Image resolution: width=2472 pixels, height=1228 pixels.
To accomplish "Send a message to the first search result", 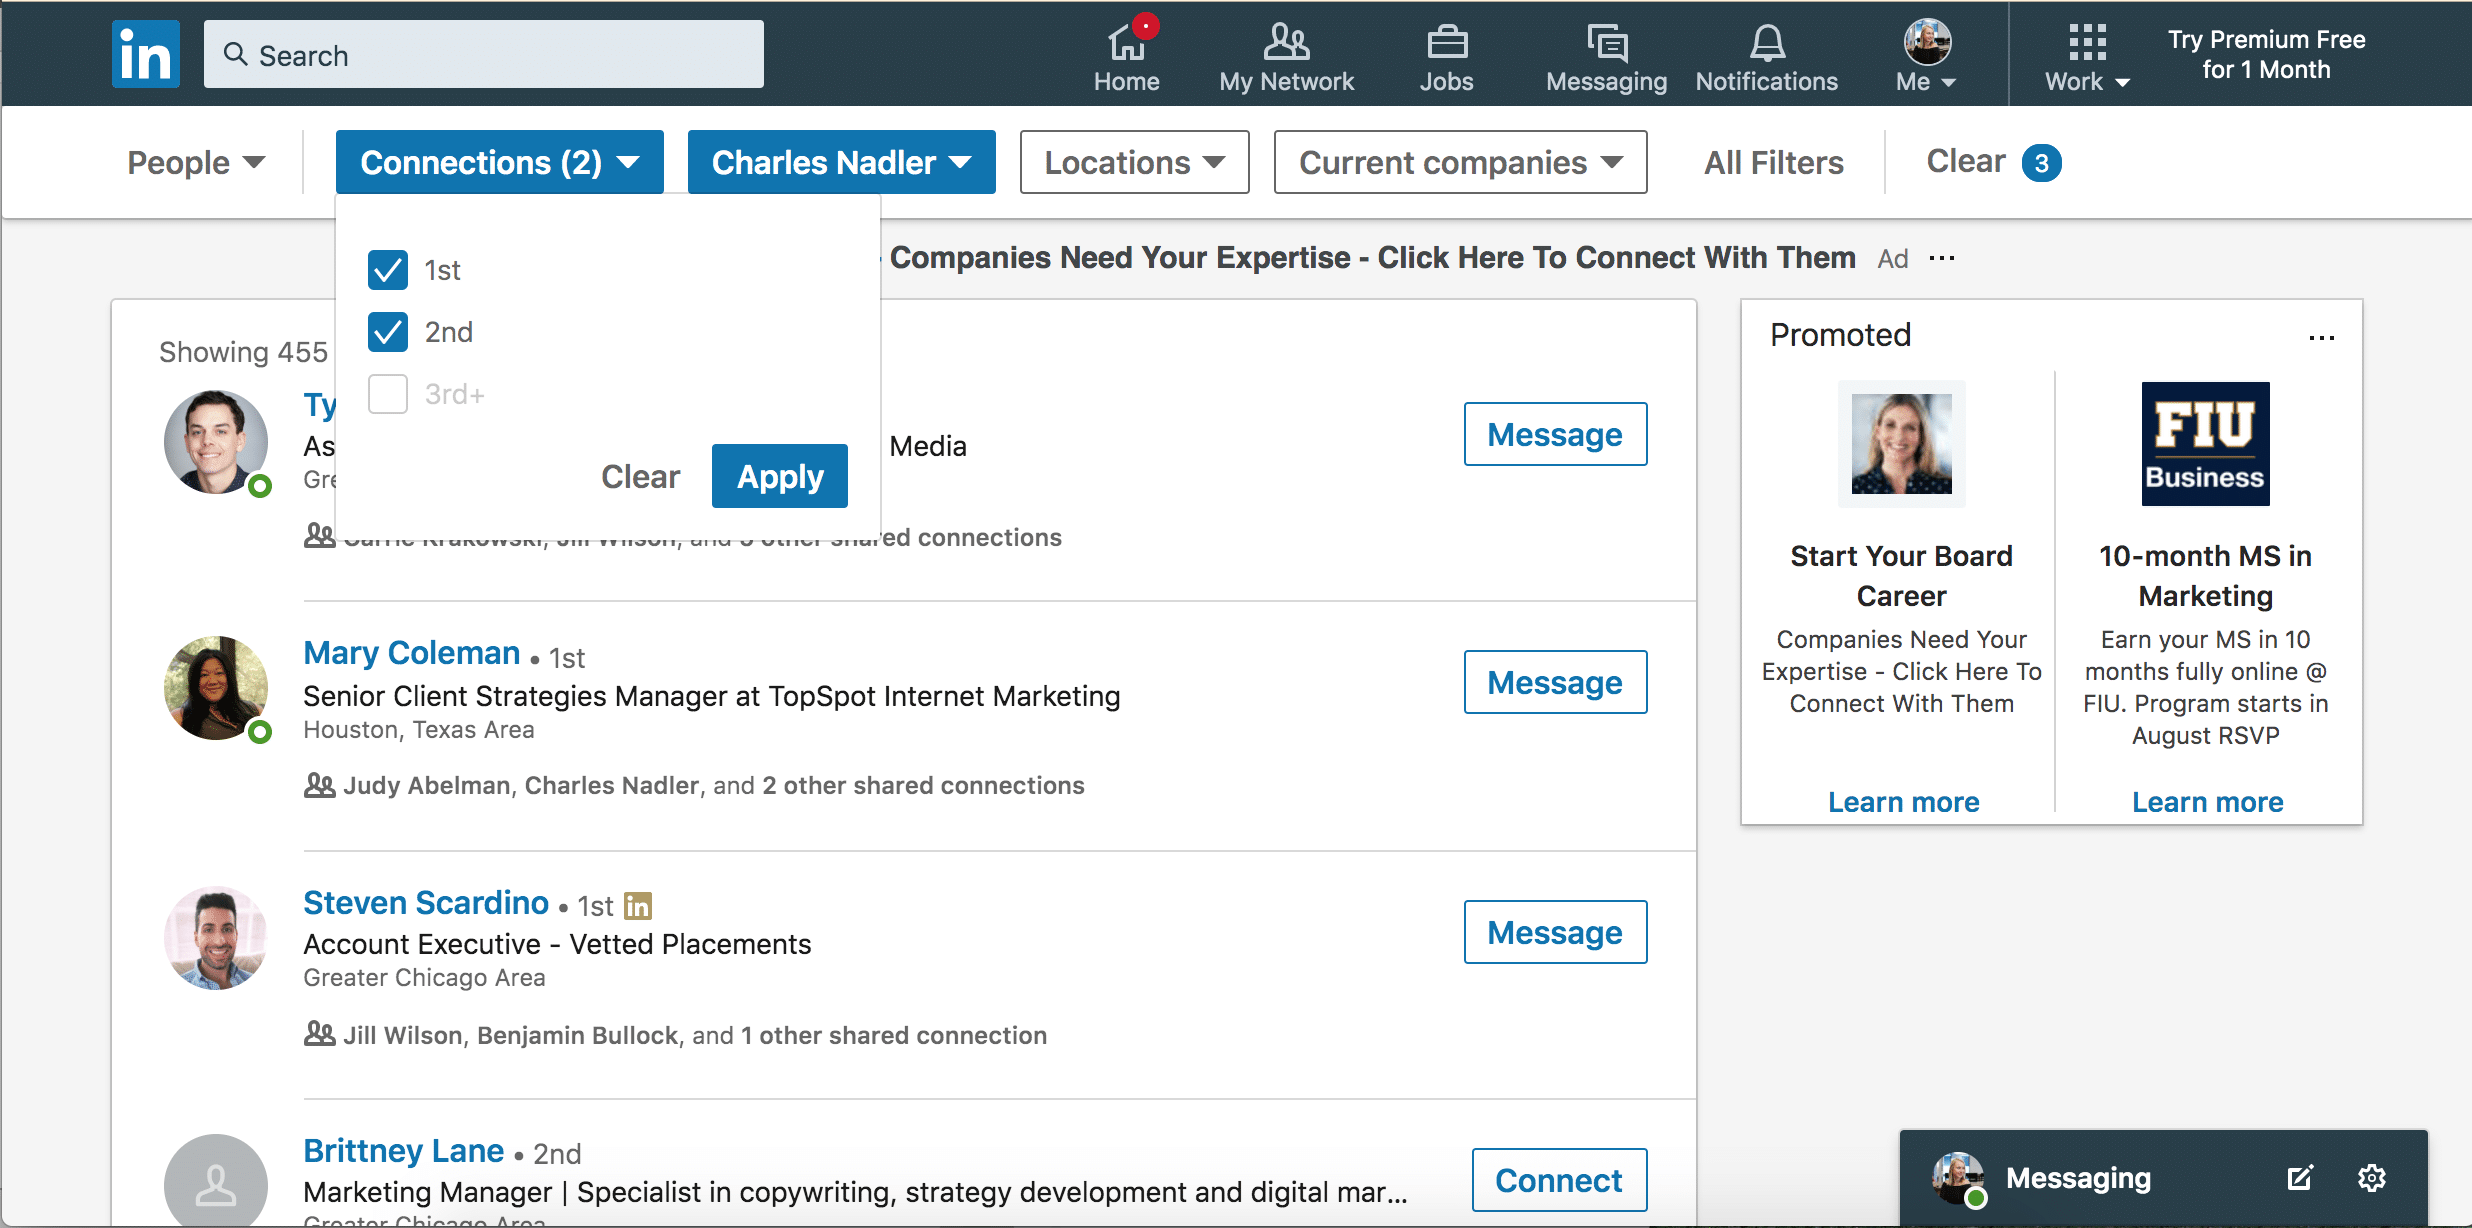I will click(x=1556, y=434).
